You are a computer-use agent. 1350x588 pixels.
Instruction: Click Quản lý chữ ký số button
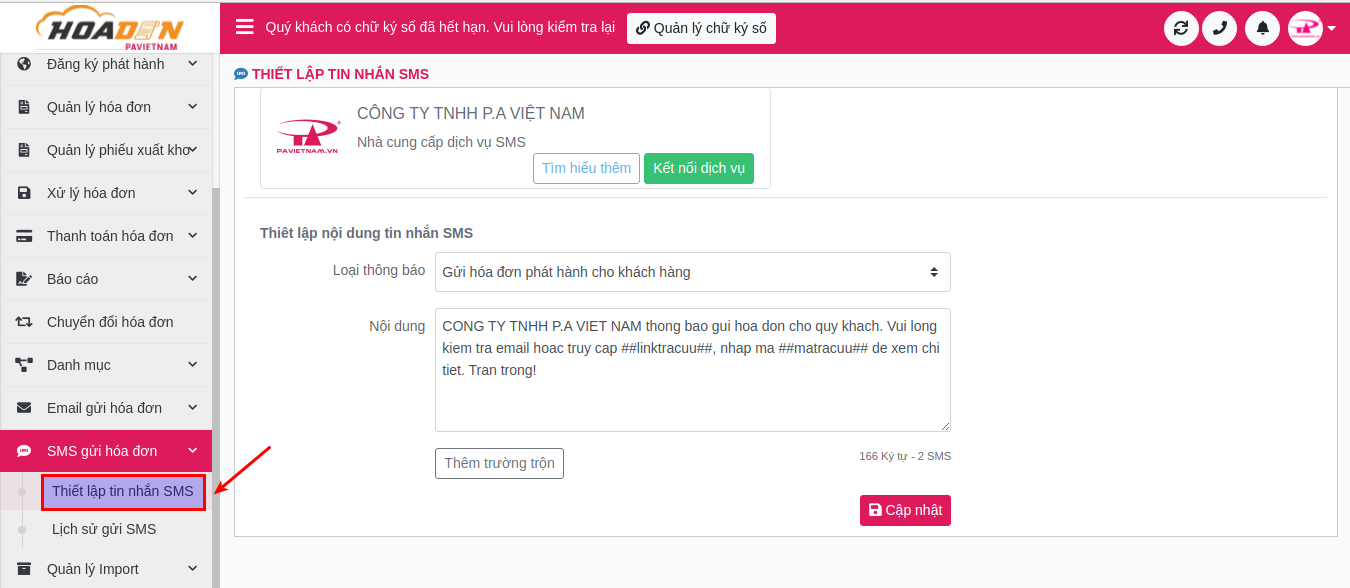coord(701,28)
